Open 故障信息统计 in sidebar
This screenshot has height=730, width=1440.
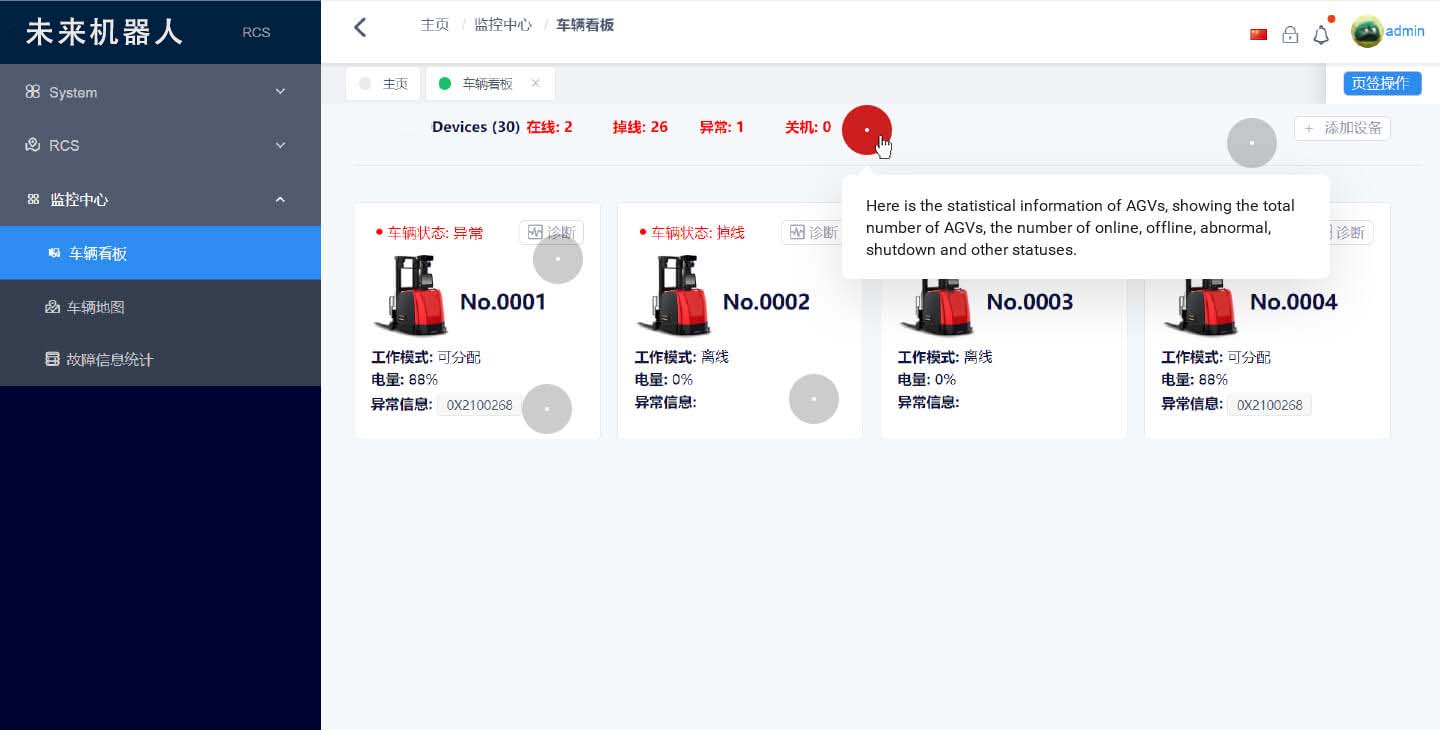point(160,359)
